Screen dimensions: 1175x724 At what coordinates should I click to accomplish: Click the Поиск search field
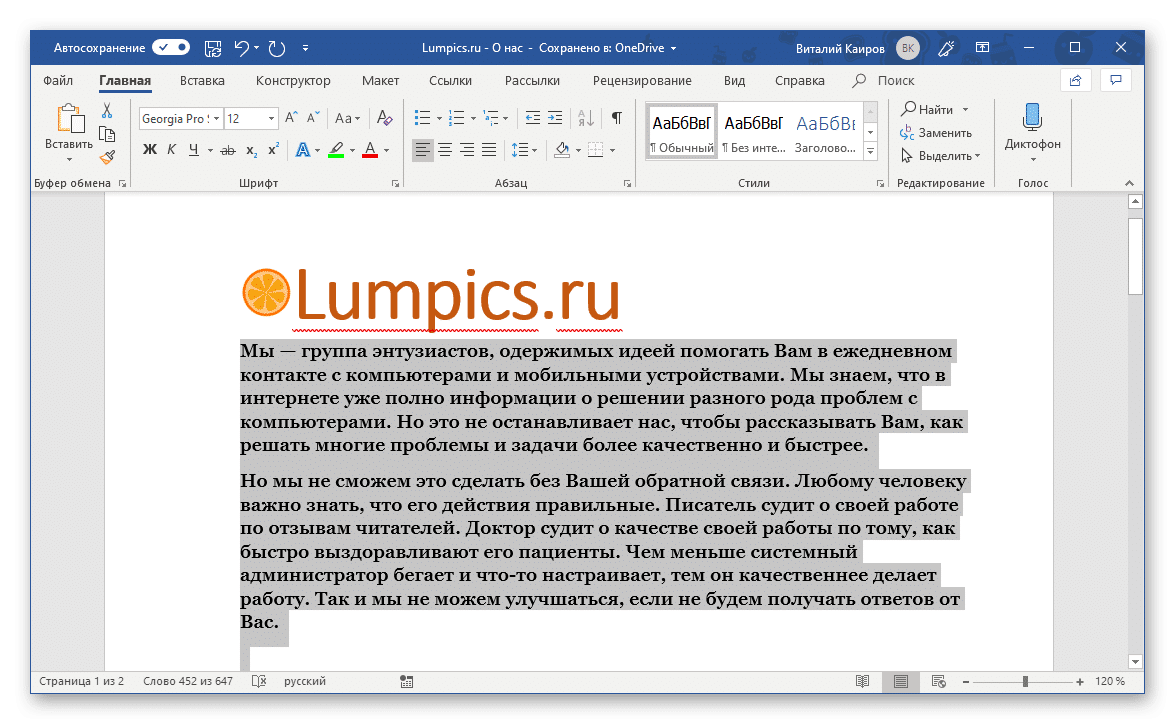pos(896,81)
